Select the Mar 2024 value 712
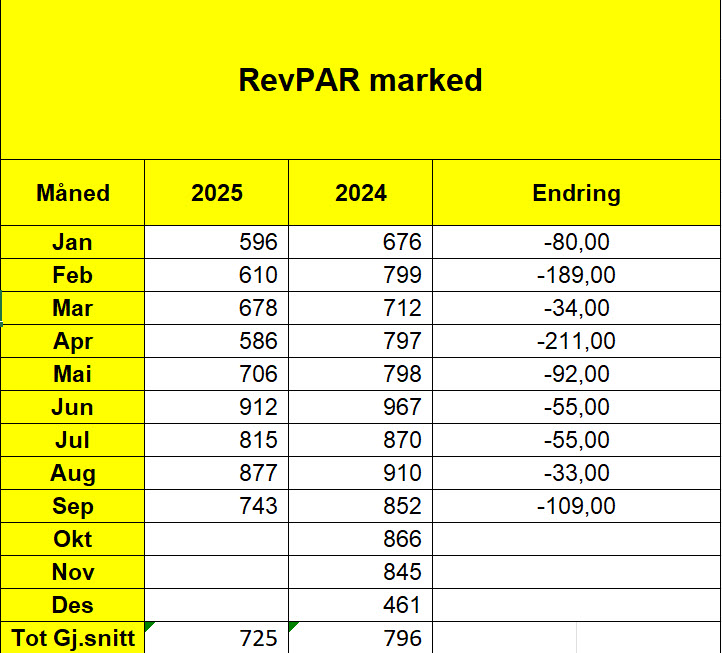 (x=361, y=308)
